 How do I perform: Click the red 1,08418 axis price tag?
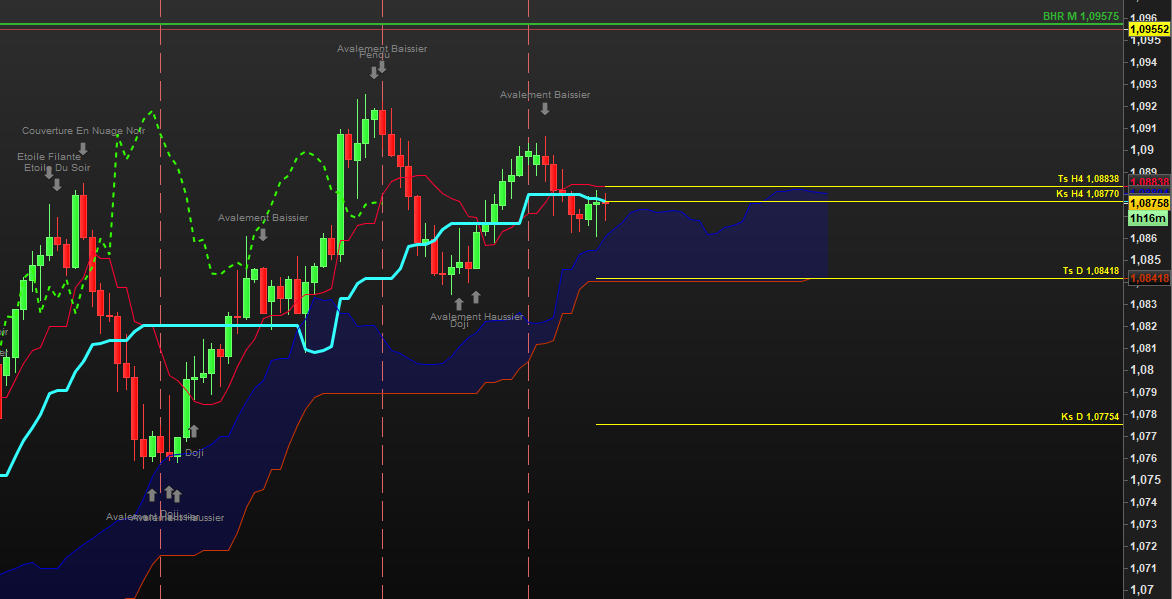pos(1149,278)
